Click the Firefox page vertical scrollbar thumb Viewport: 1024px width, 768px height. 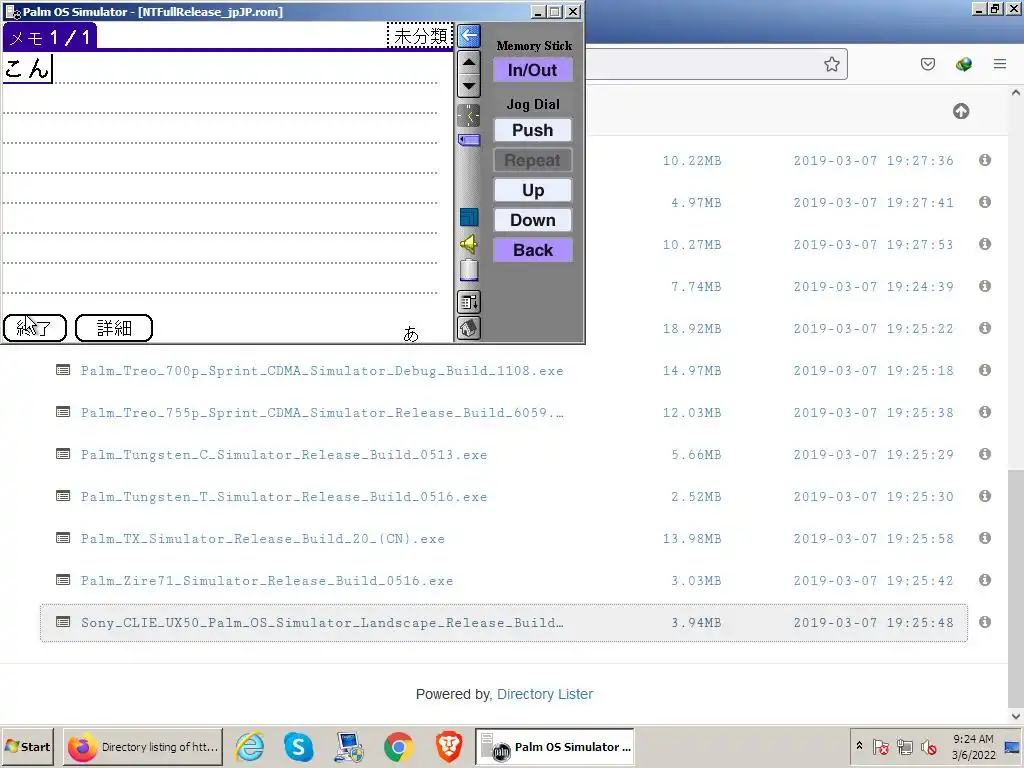[1016, 588]
